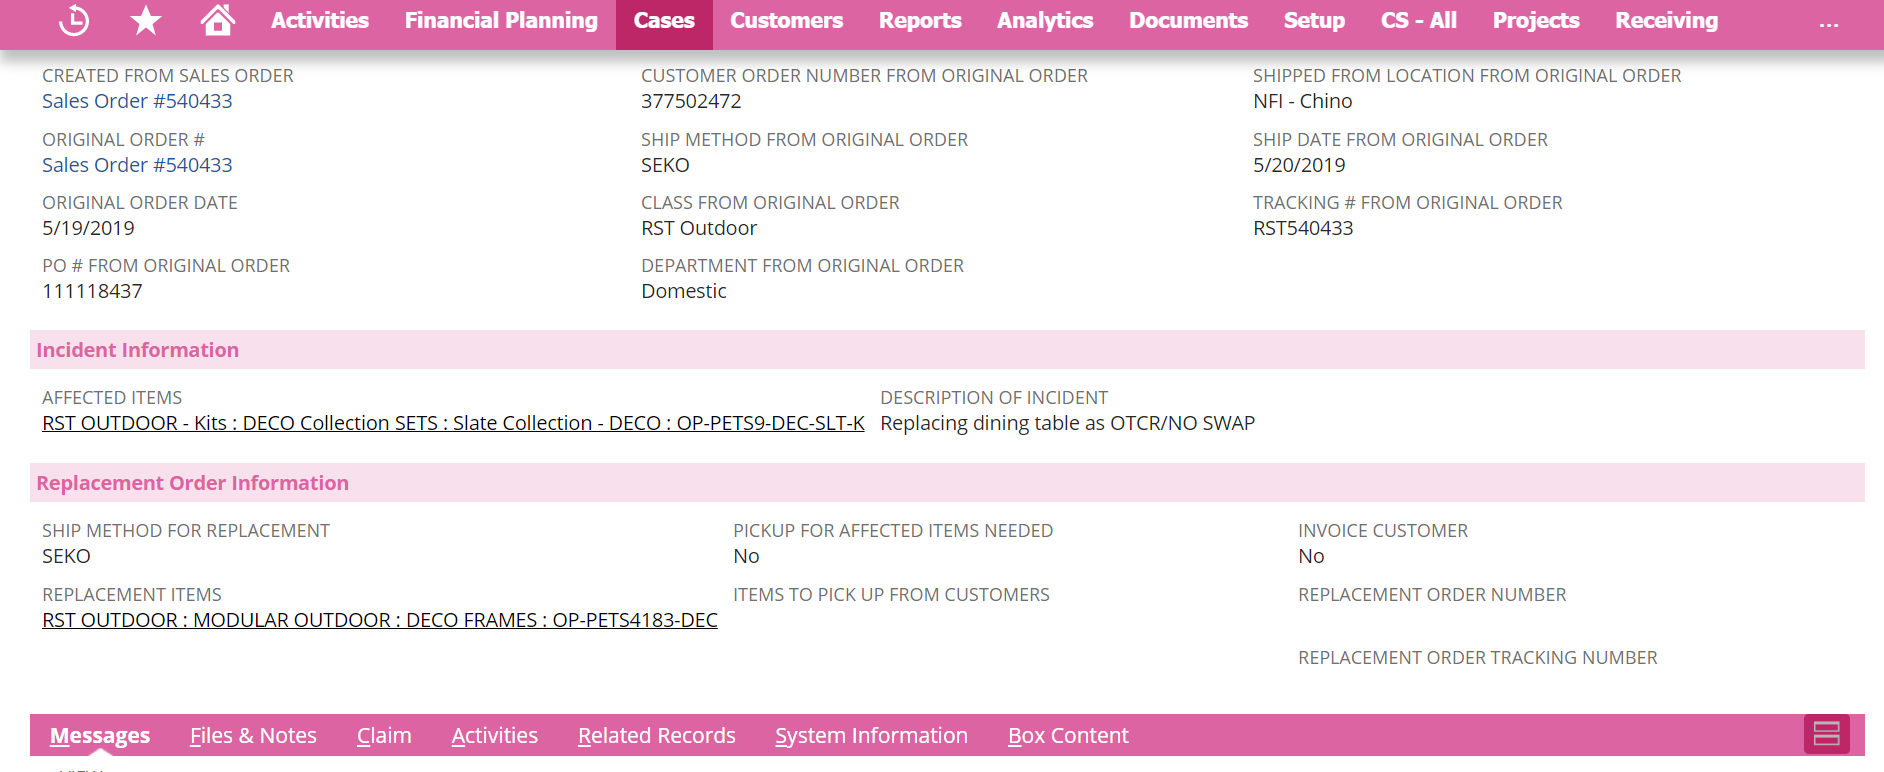Select No under Invoice Customer
1884x772 pixels.
point(1311,556)
